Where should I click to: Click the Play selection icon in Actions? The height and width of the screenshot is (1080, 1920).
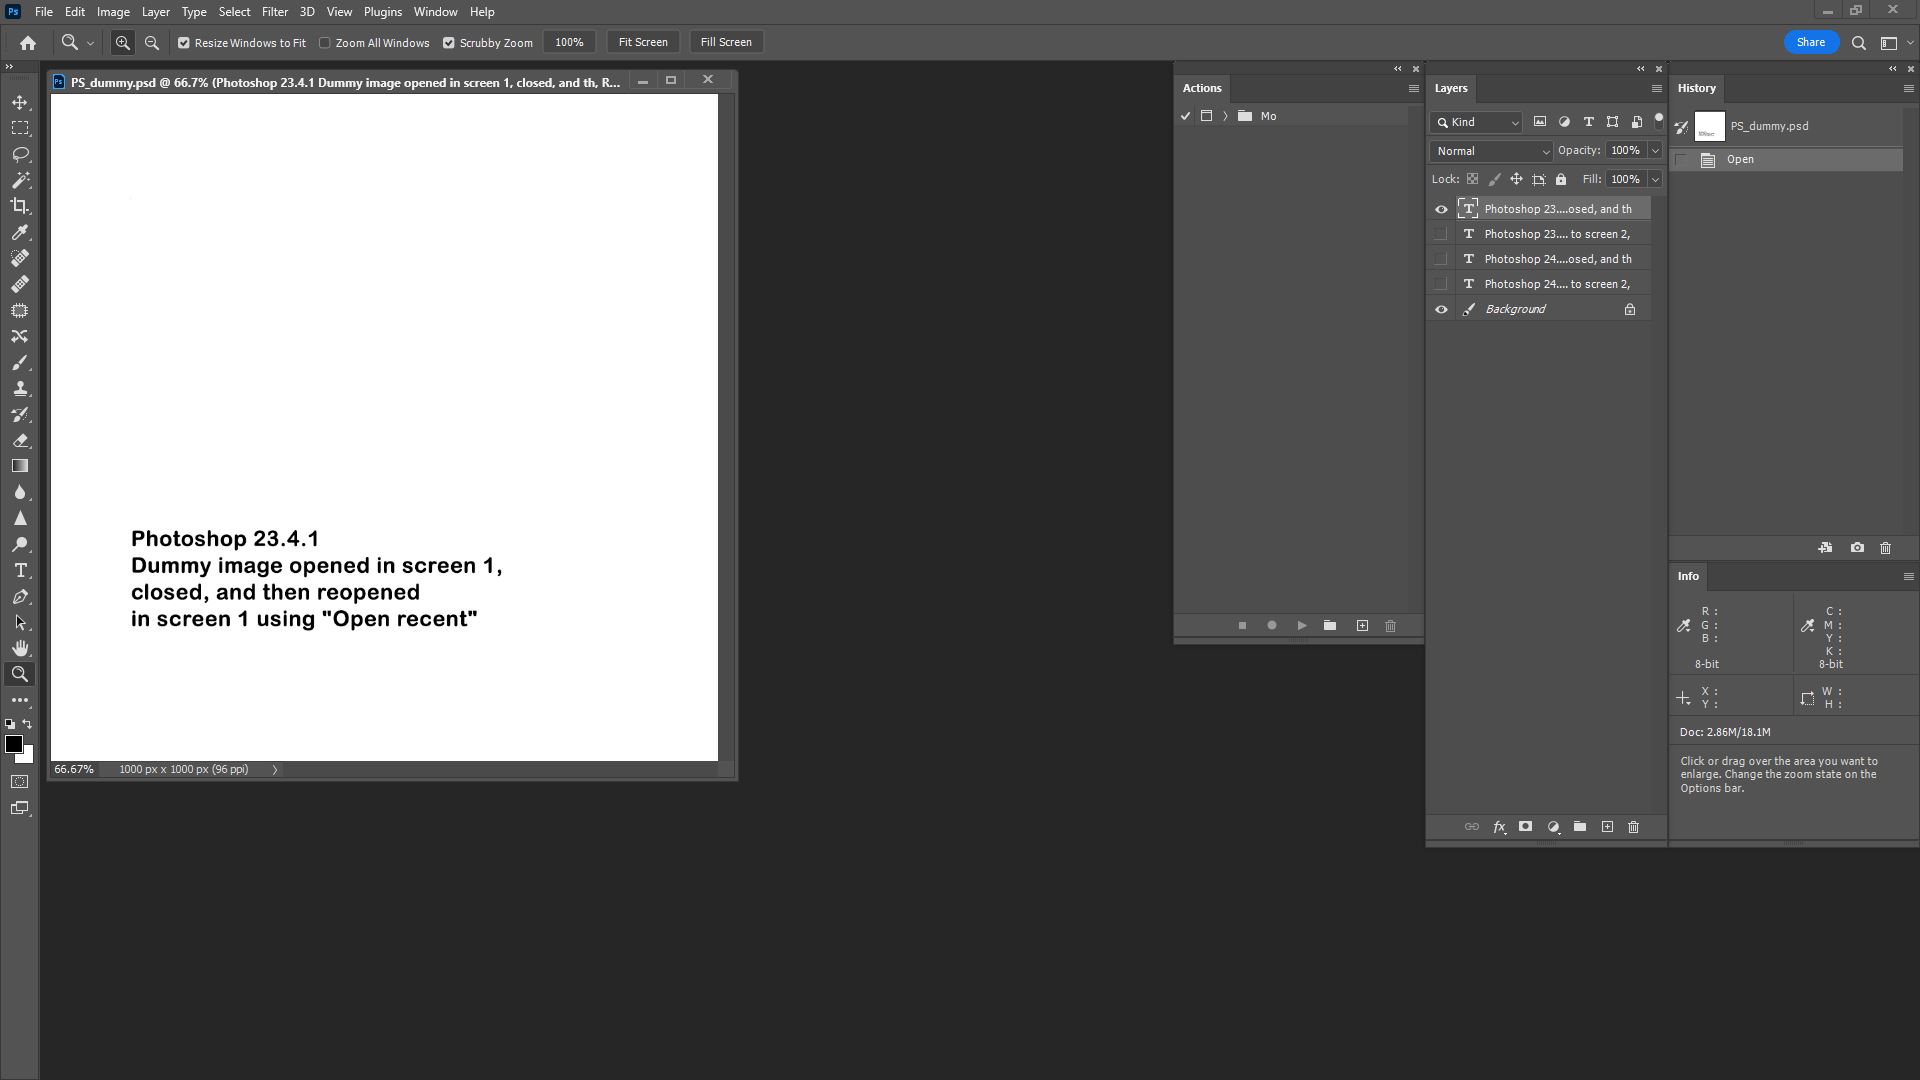1302,625
